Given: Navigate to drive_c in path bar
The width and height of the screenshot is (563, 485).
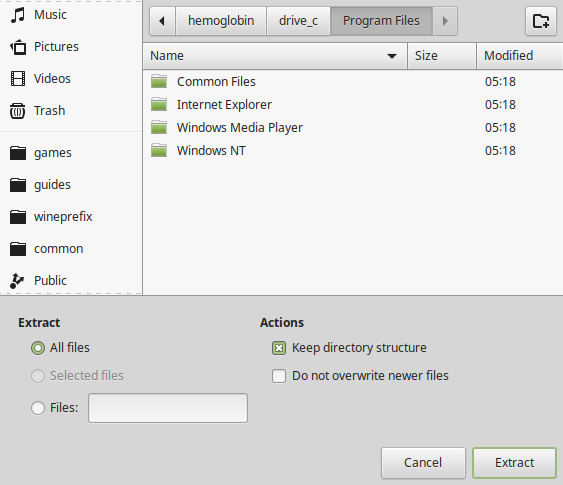Looking at the screenshot, I should [298, 21].
